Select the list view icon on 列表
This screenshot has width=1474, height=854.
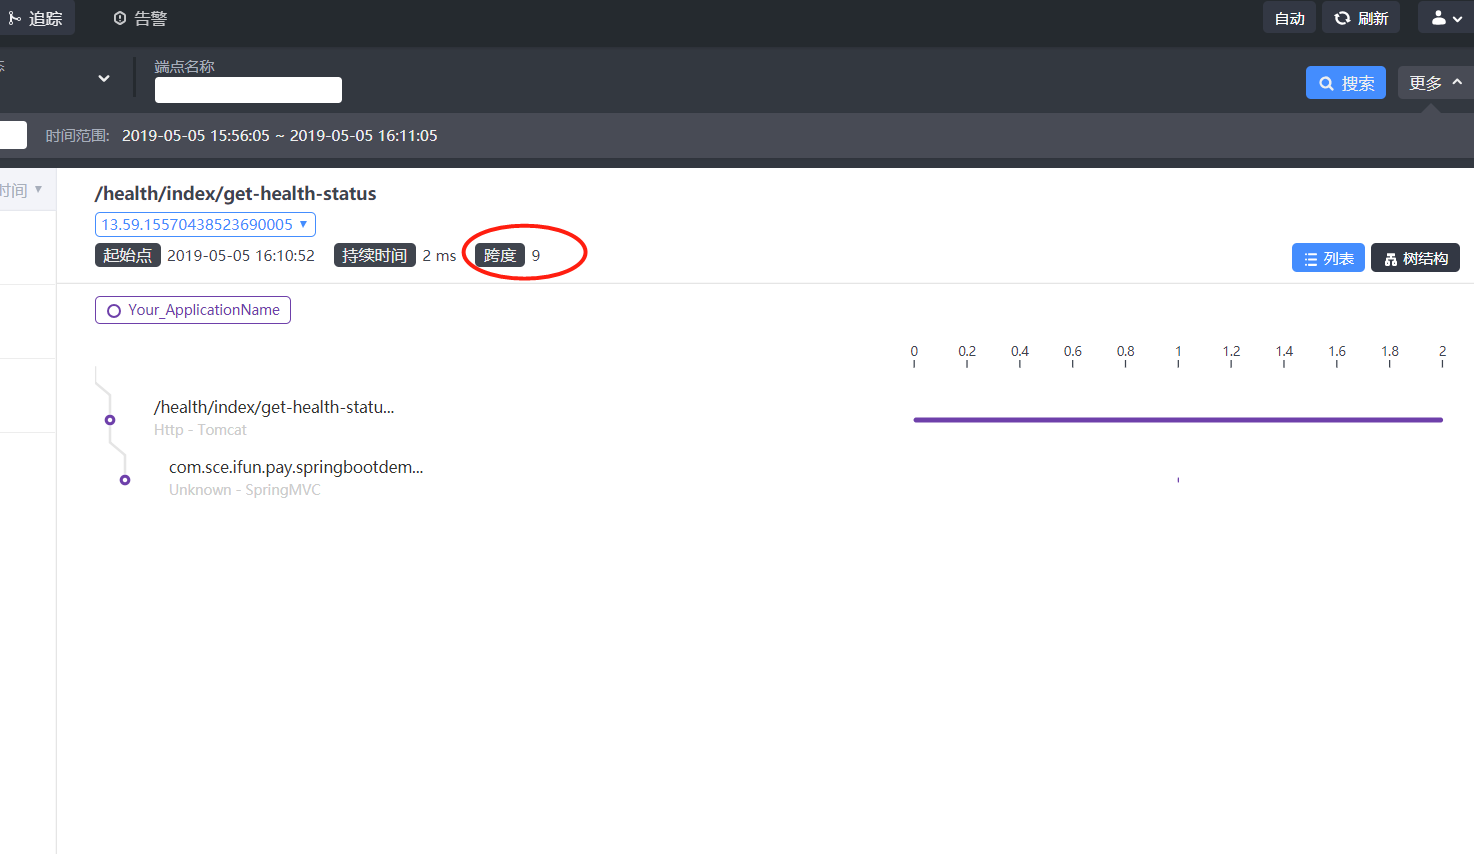click(1310, 257)
